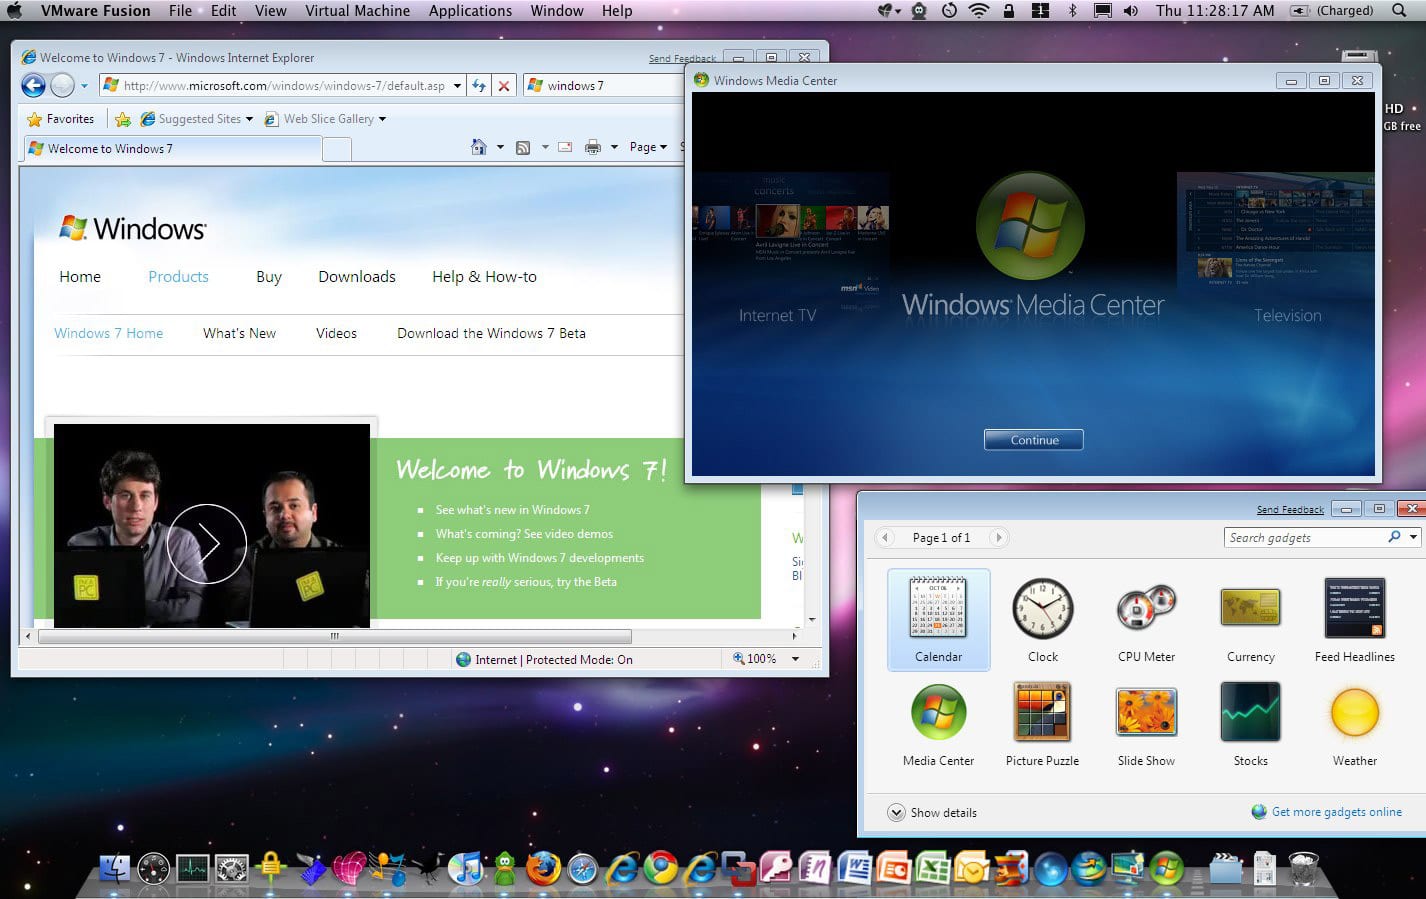Open the zoom level dropdown arrow

pyautogui.click(x=795, y=659)
